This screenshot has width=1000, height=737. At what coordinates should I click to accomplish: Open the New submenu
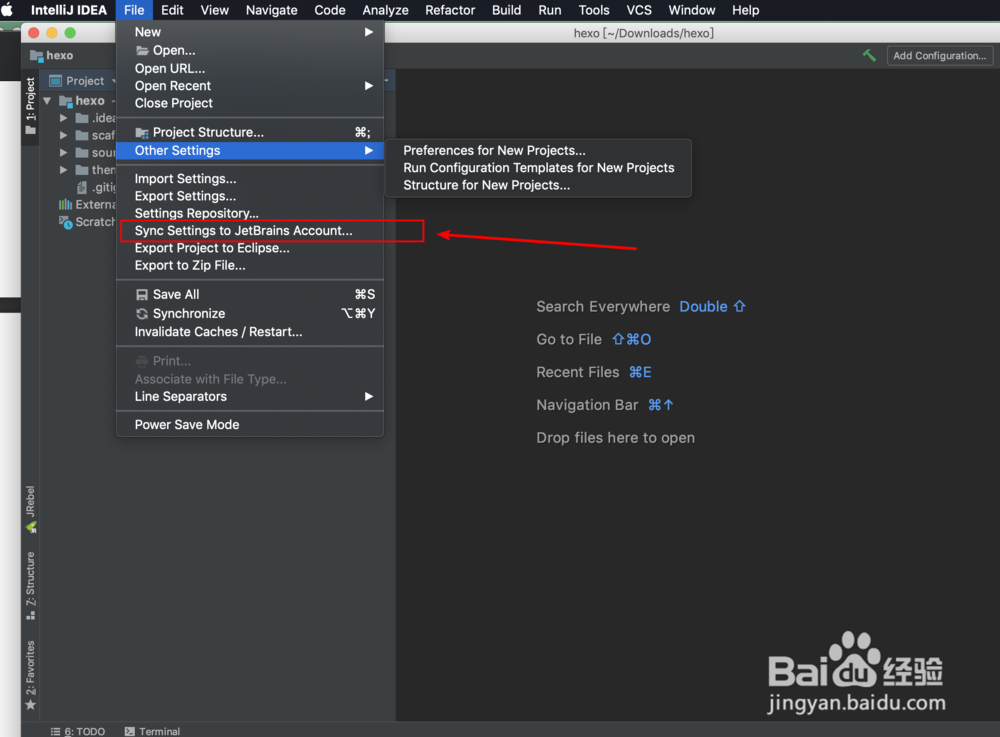(250, 32)
